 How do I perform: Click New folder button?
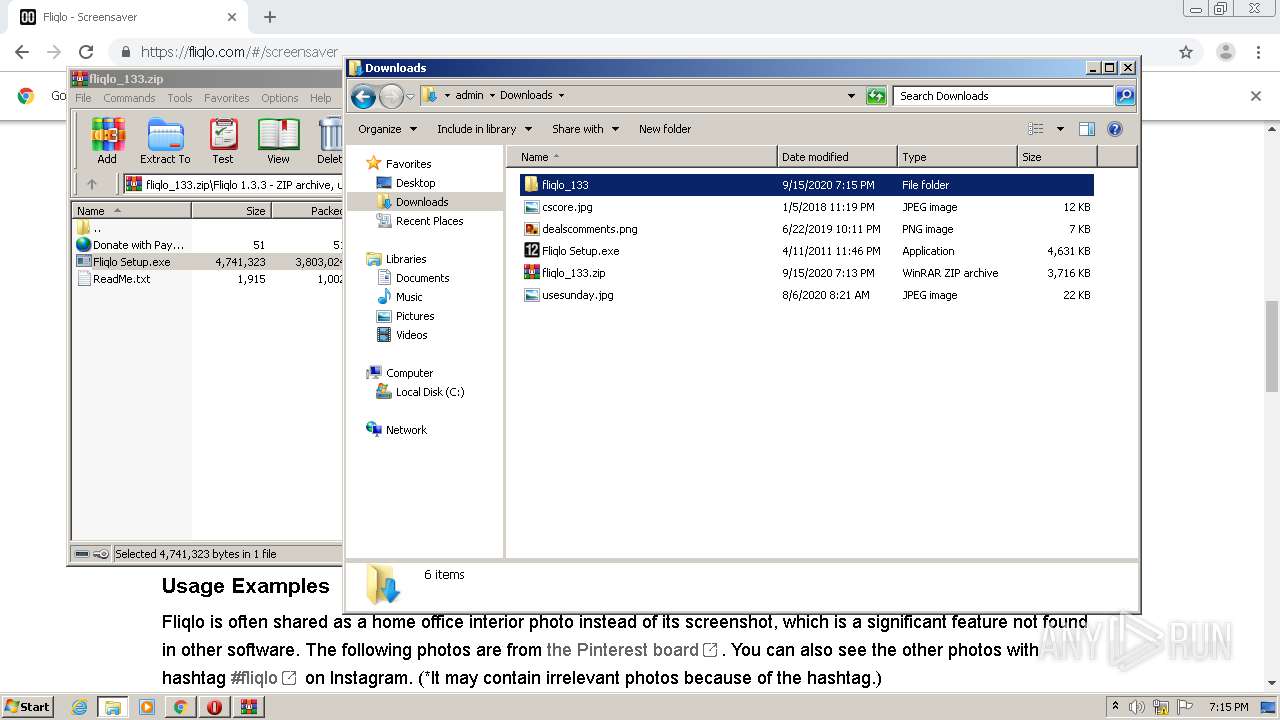[665, 129]
